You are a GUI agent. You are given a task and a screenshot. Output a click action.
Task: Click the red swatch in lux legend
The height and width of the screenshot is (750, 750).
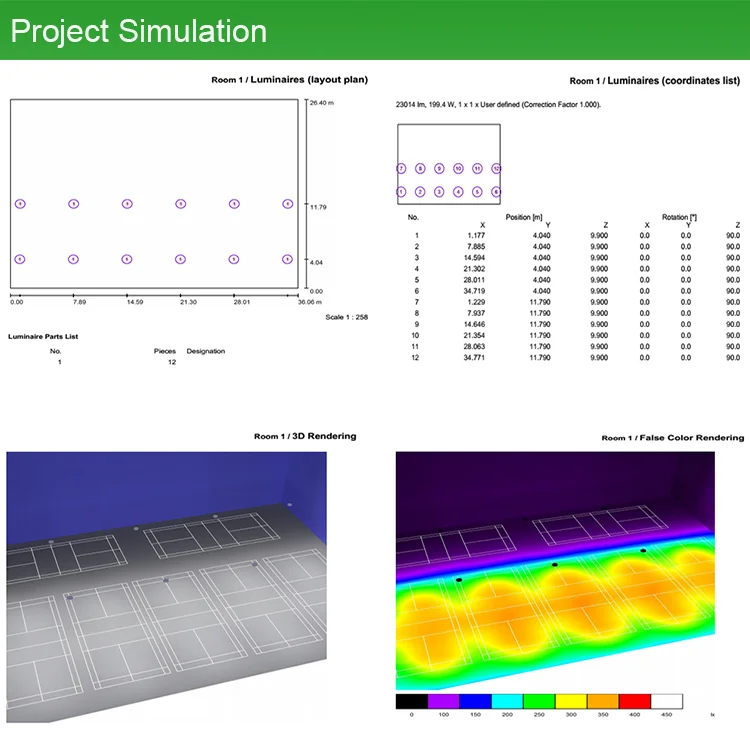pyautogui.click(x=635, y=701)
